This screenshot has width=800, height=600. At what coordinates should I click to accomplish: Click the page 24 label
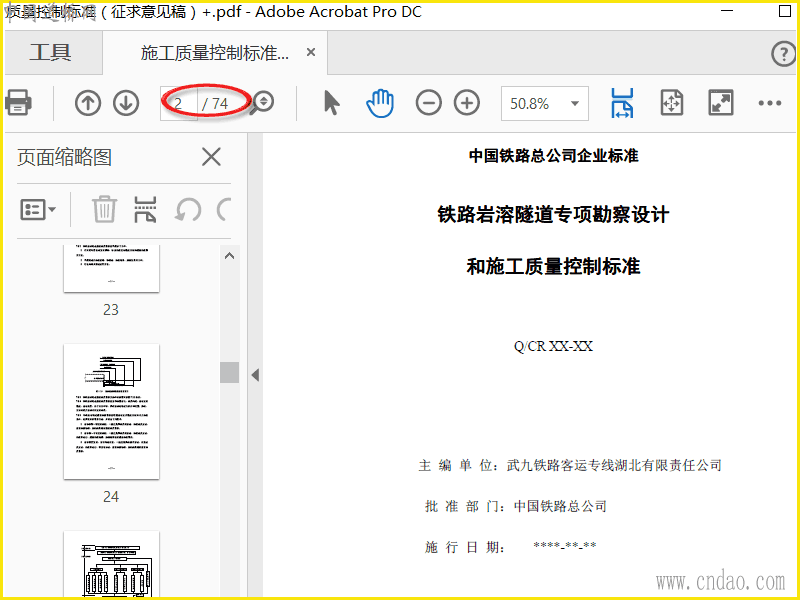coord(111,497)
